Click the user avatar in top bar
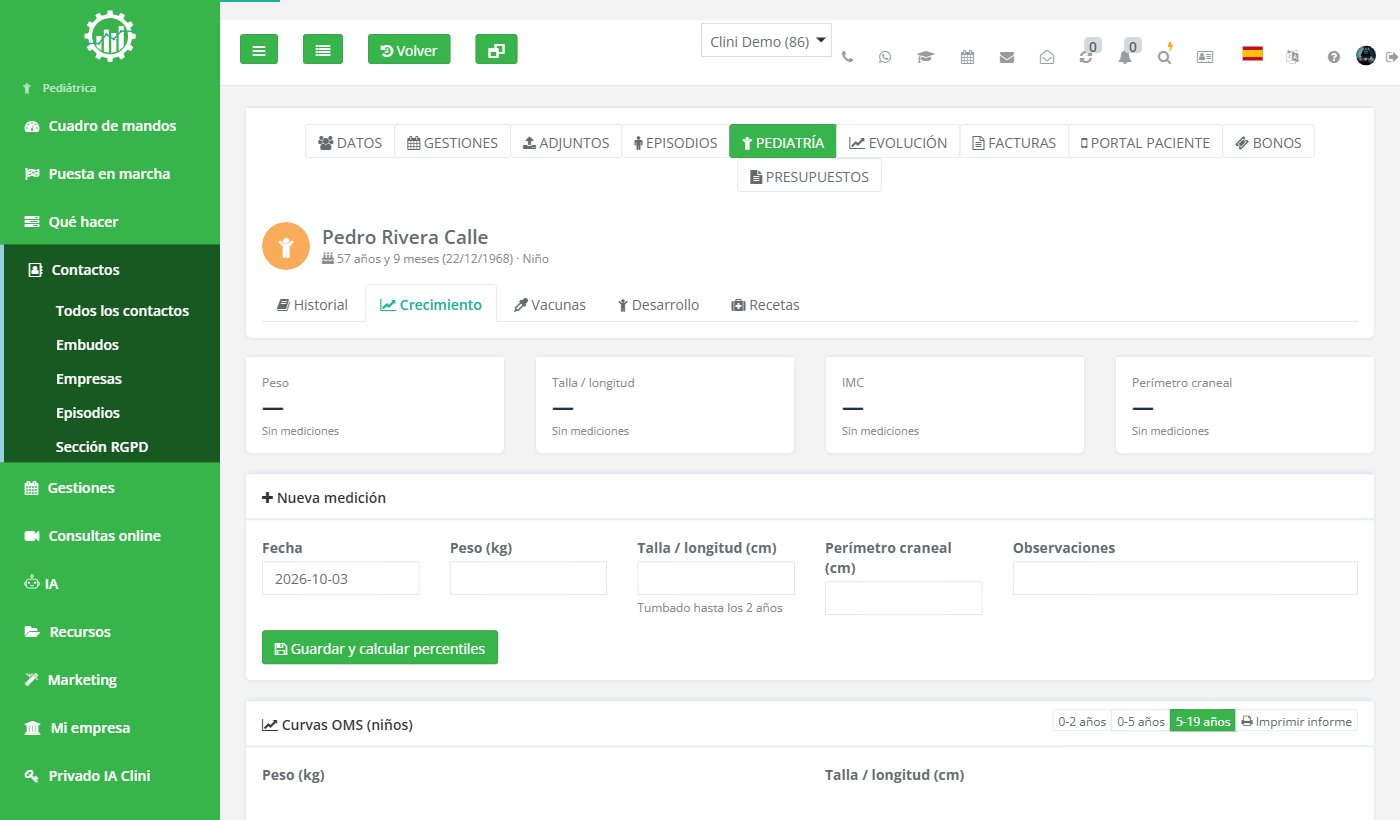 (x=1366, y=56)
